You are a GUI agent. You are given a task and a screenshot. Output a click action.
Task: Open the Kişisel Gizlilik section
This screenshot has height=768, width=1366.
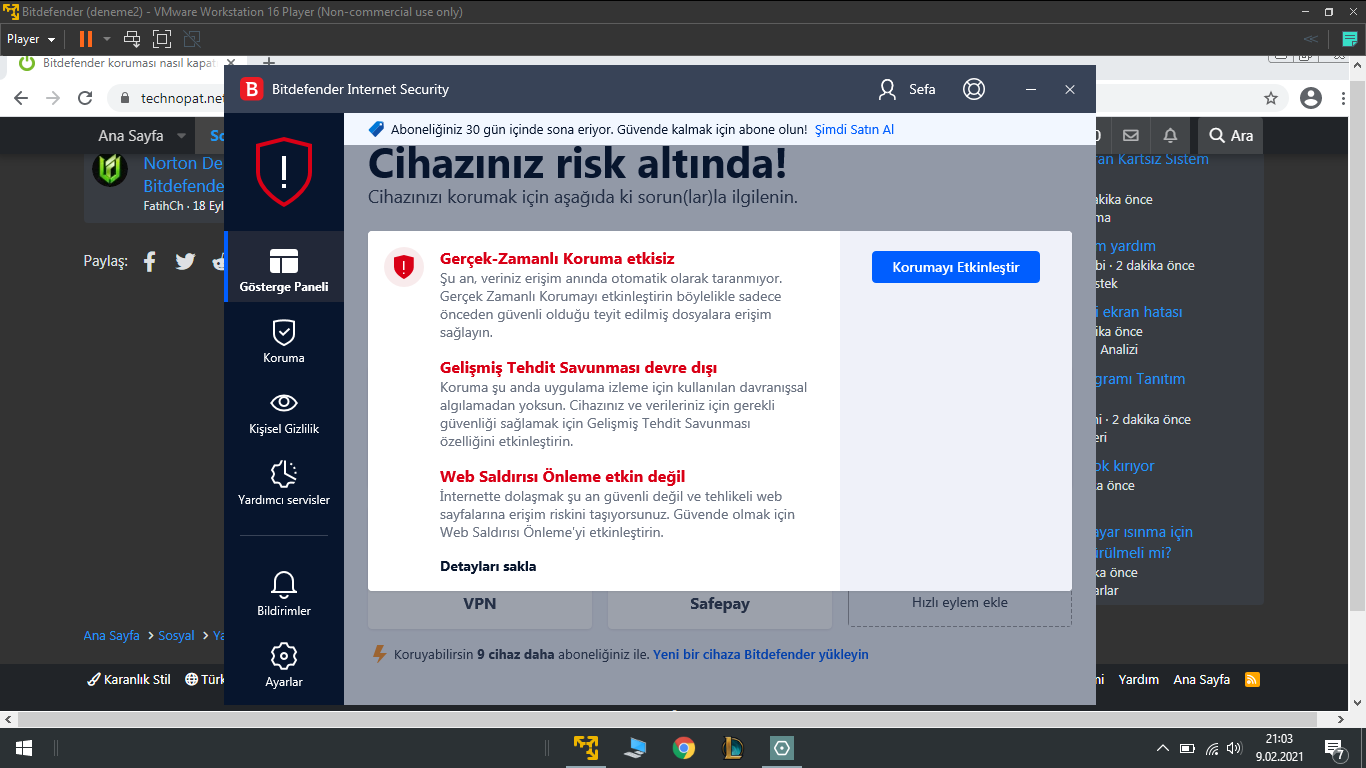(284, 413)
